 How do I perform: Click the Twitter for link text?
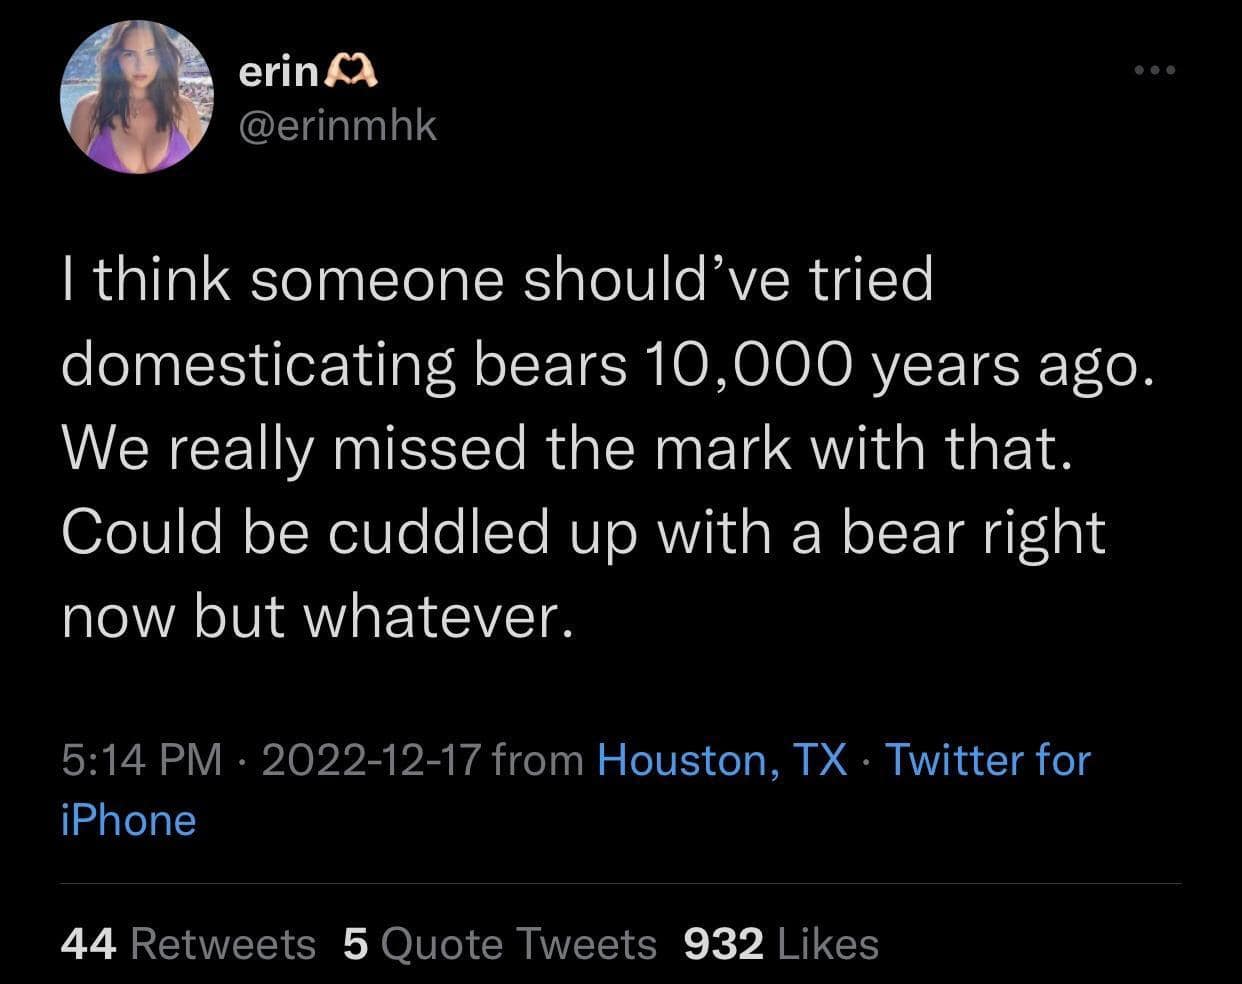(x=988, y=760)
